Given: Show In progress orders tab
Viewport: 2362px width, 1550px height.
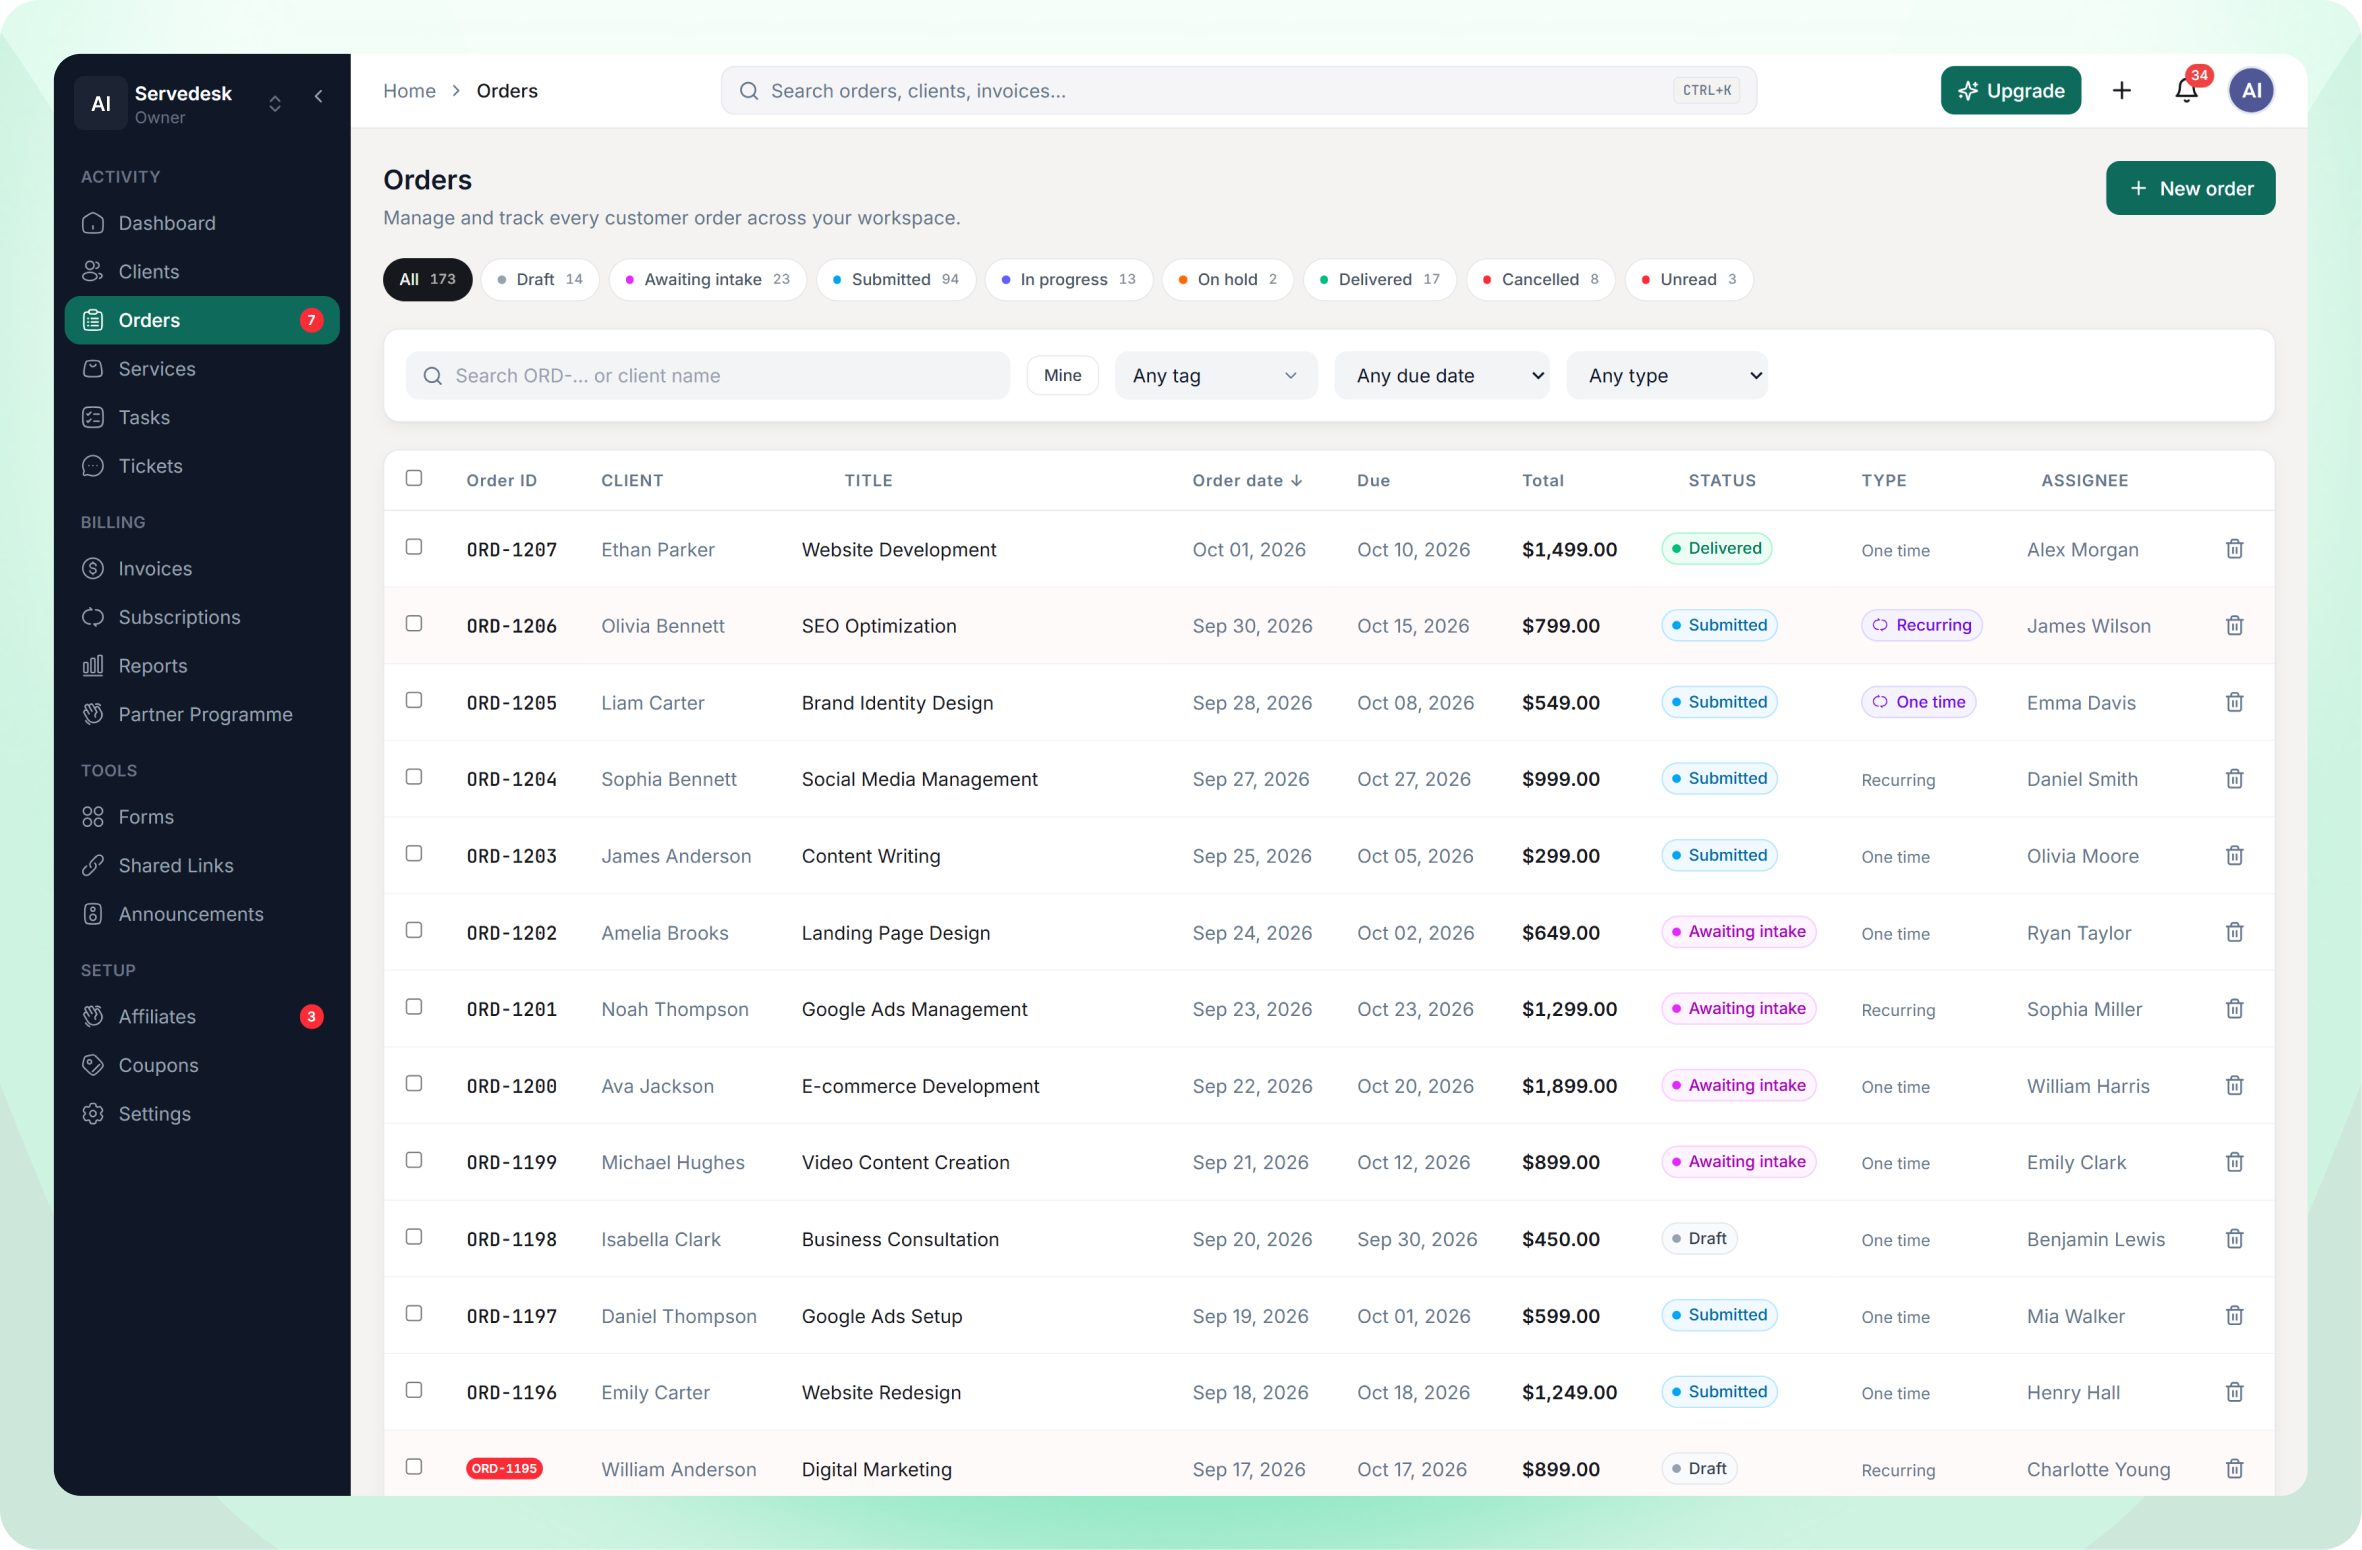Looking at the screenshot, I should tap(1068, 280).
